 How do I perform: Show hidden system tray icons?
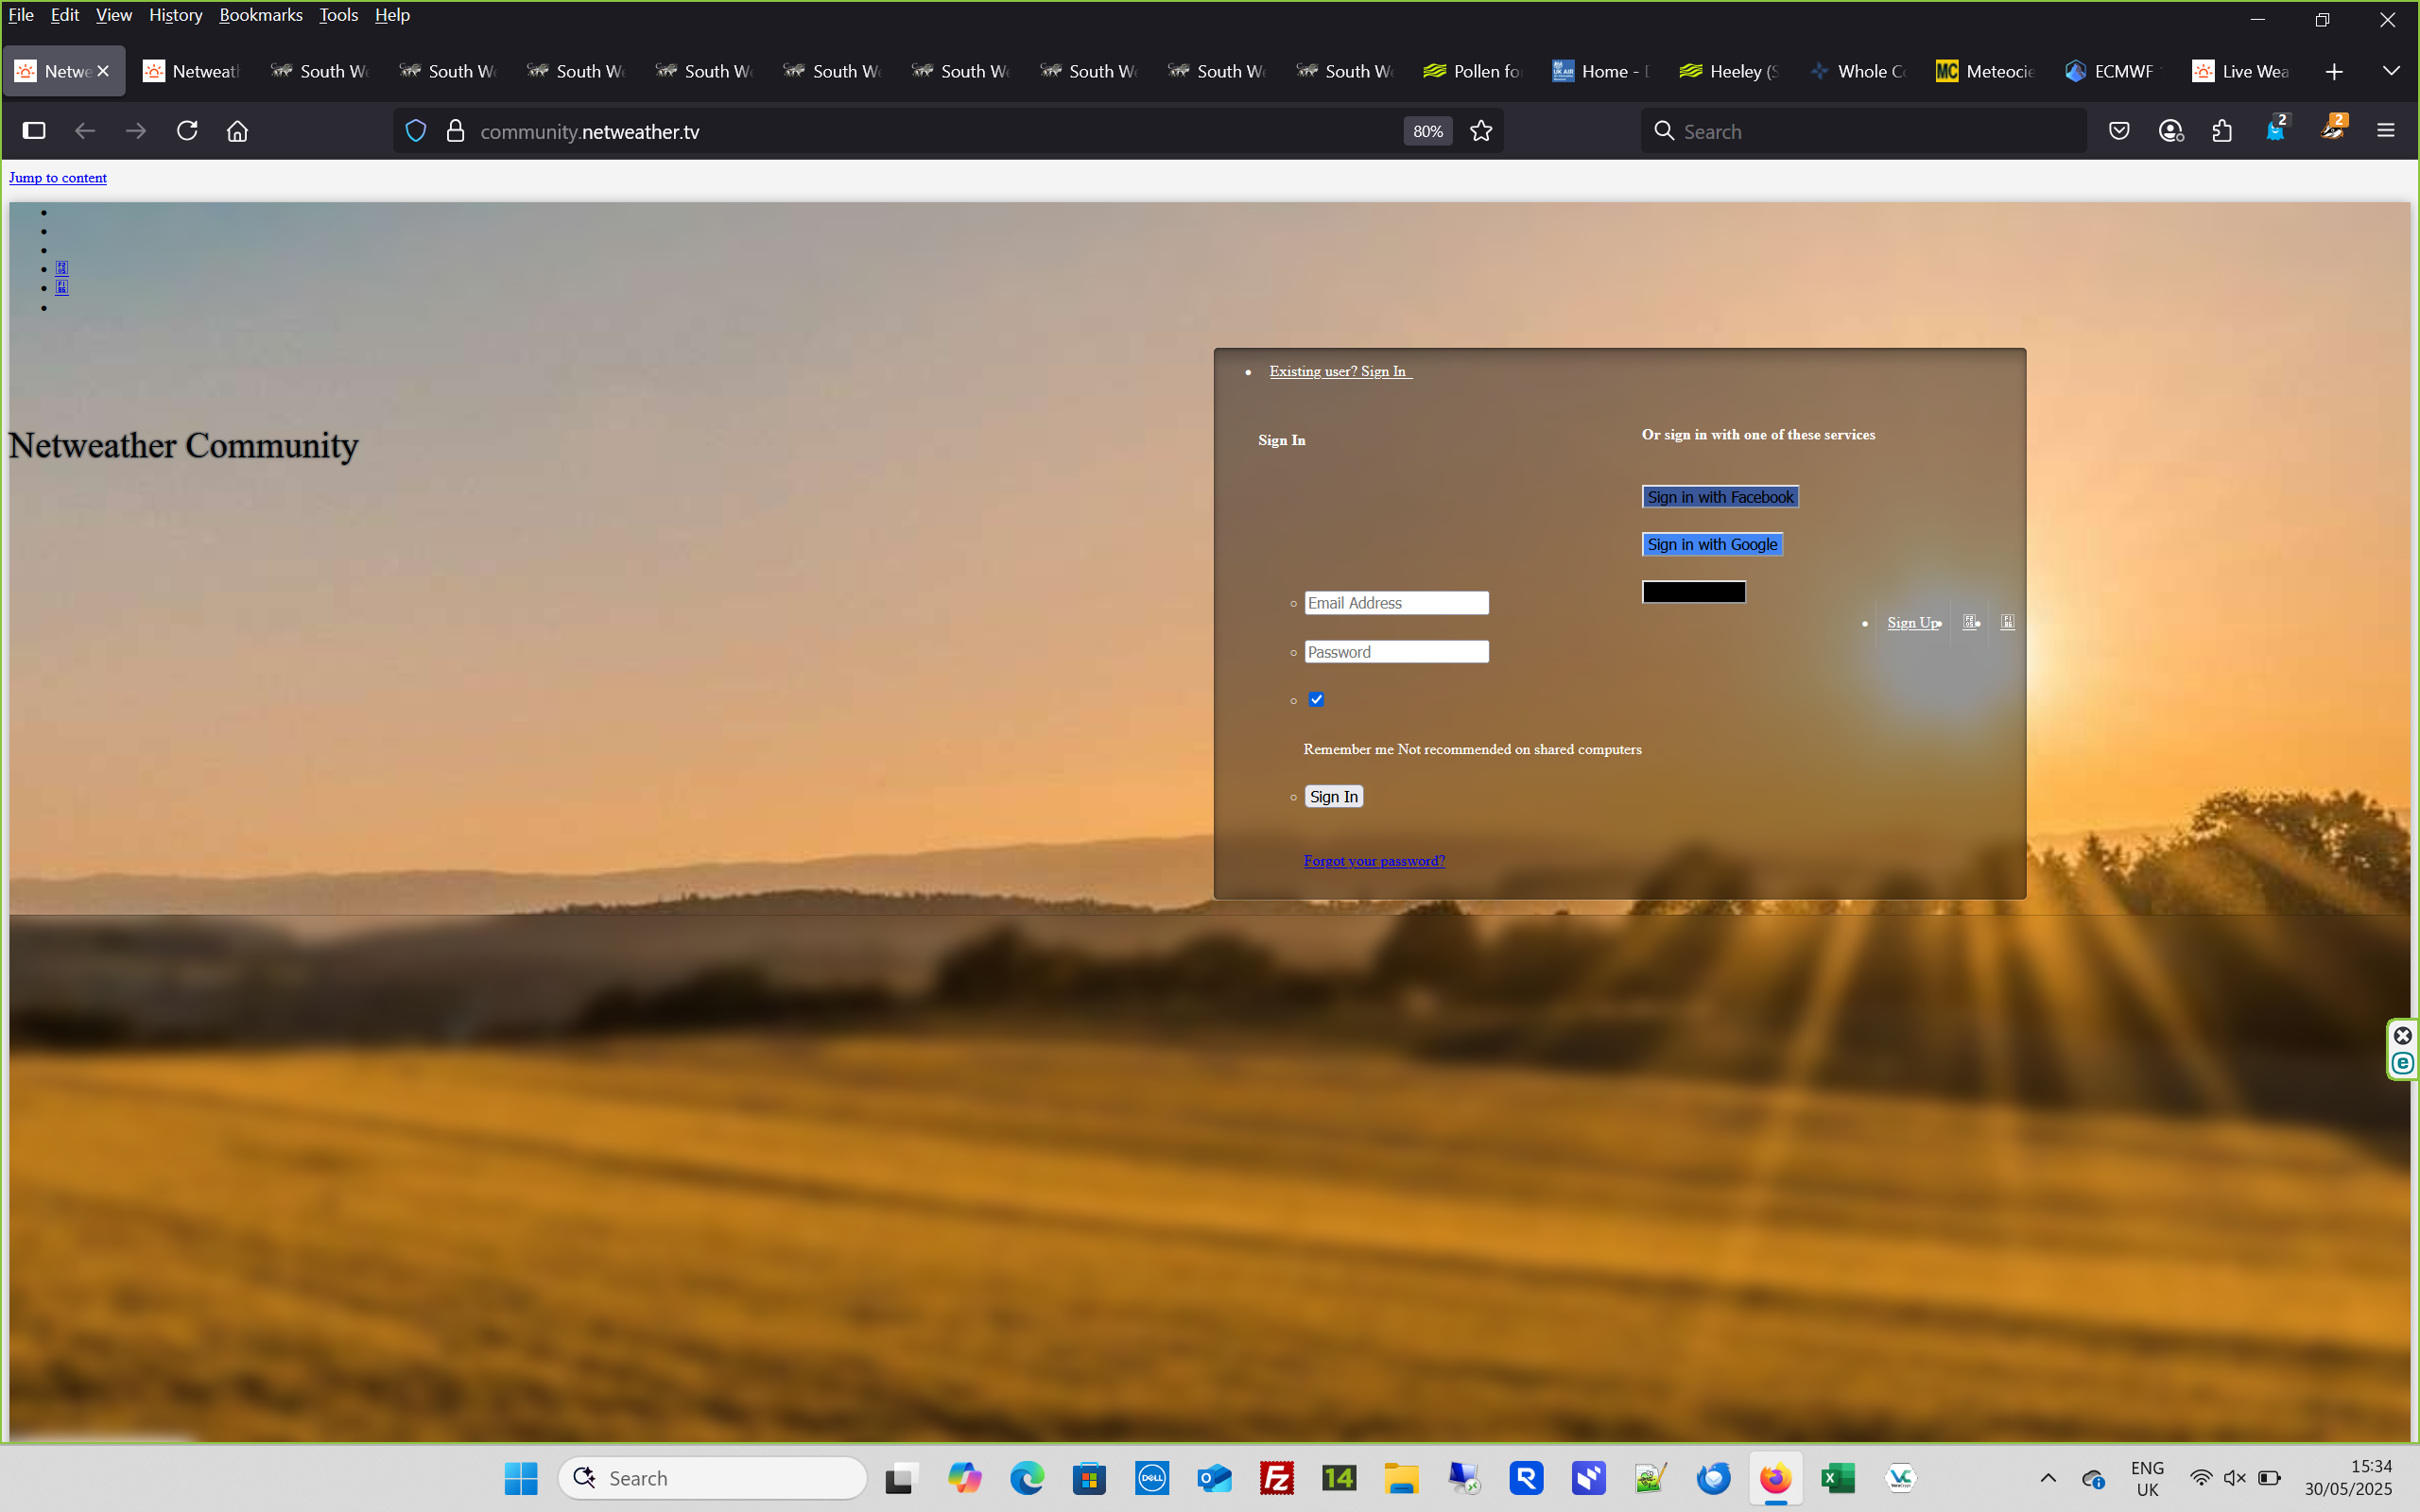[2048, 1478]
